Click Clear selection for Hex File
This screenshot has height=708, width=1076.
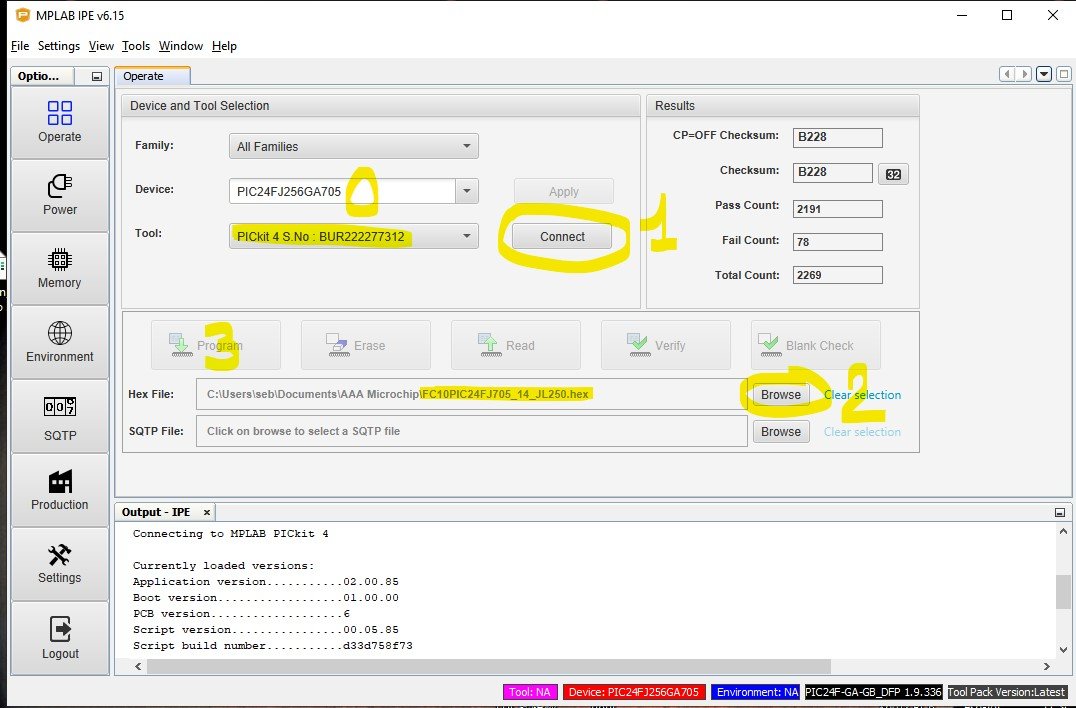(x=862, y=395)
